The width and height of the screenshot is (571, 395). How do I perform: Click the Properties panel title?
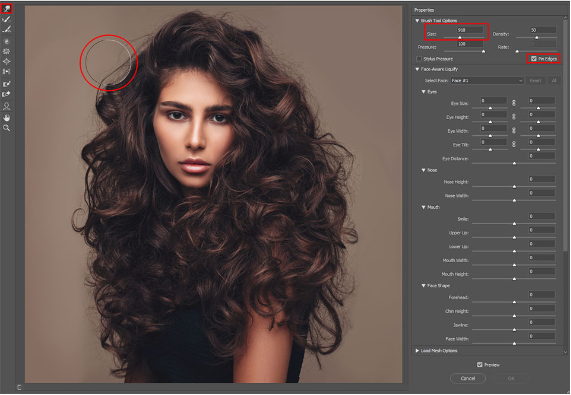pos(424,10)
